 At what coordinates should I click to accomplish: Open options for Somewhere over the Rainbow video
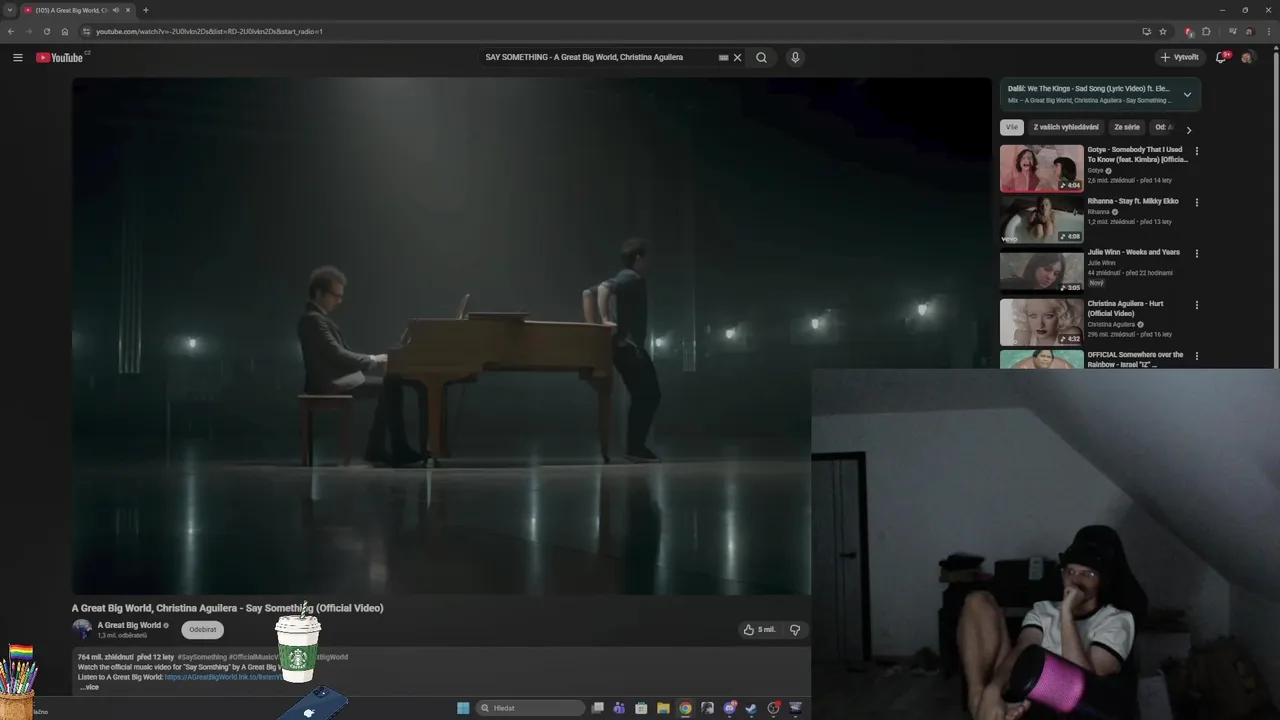1196,356
